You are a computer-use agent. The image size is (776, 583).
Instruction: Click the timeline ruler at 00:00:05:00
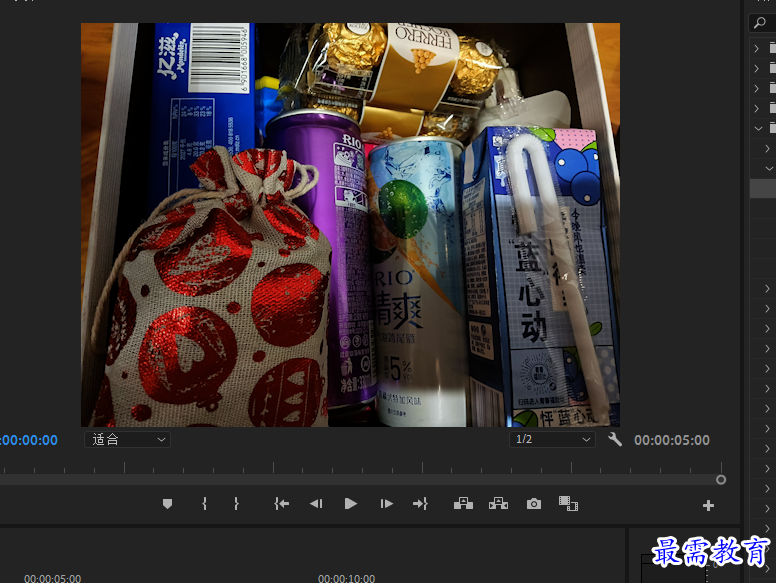(x=52, y=578)
